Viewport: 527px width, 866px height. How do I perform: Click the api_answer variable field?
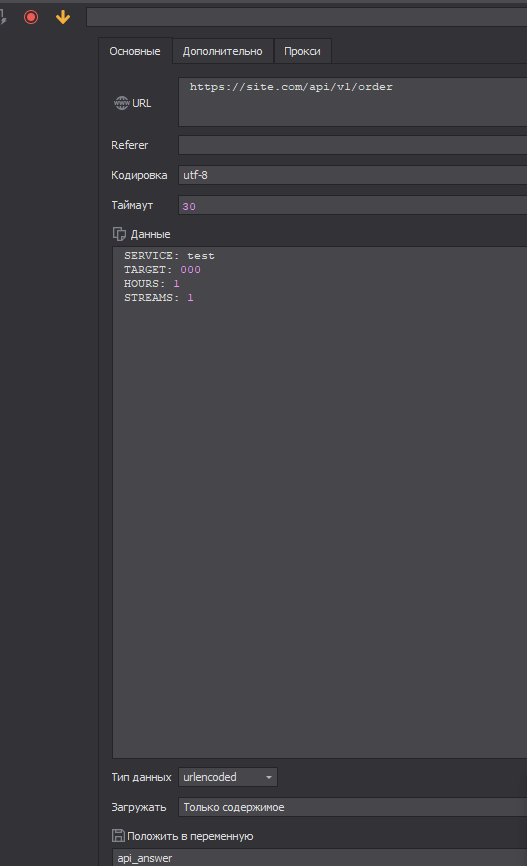click(x=320, y=858)
